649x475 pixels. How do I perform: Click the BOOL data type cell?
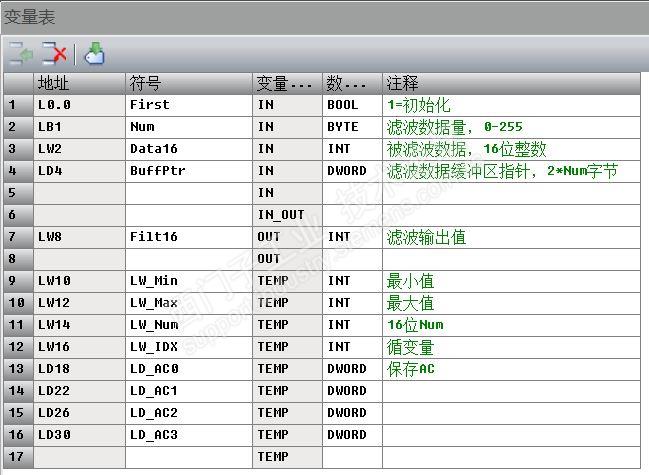point(352,106)
